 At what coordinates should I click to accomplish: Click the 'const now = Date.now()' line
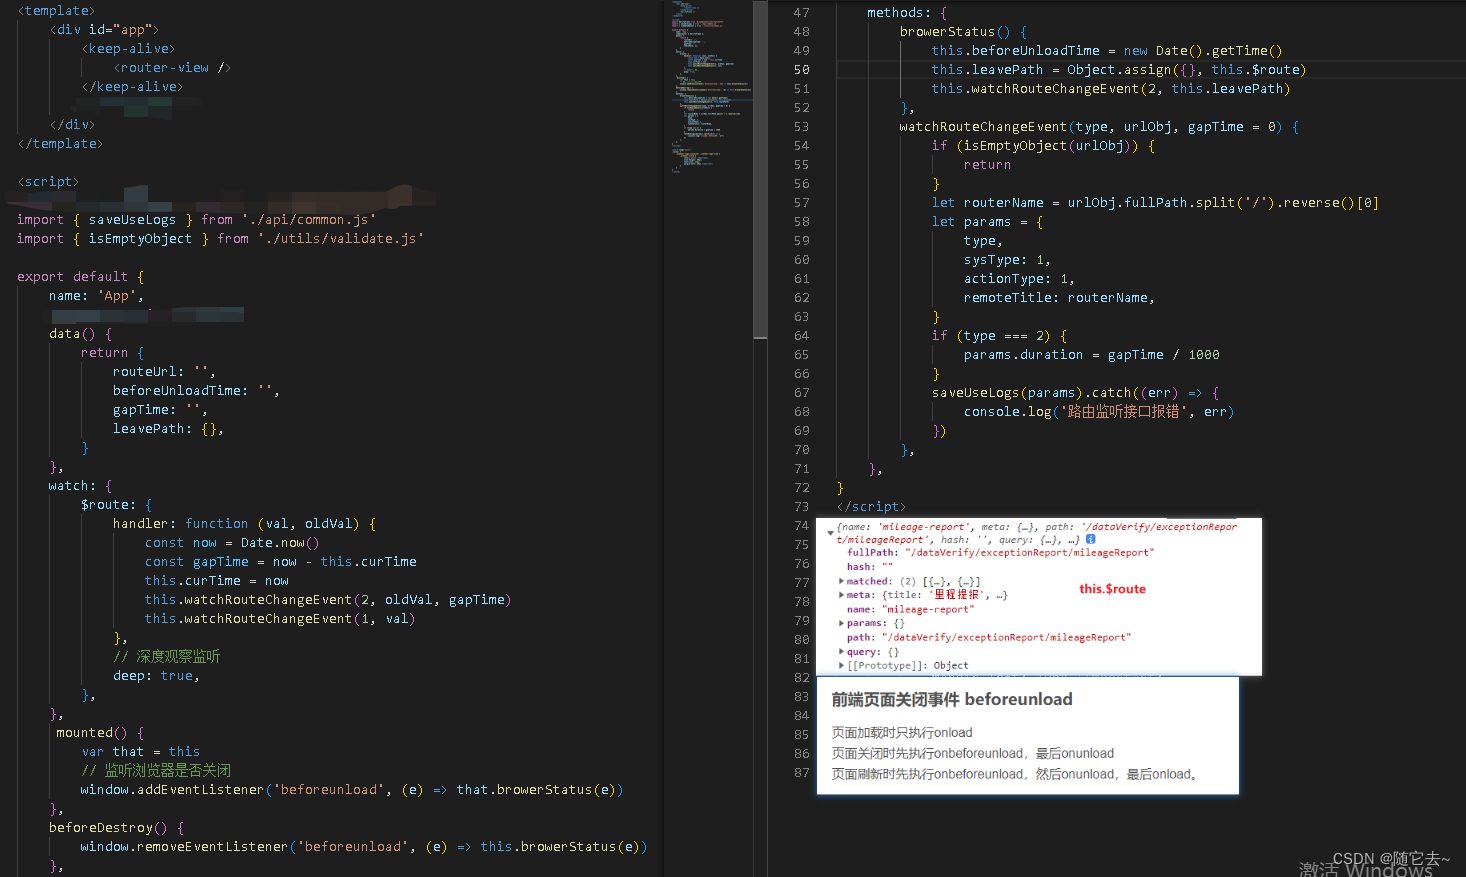click(x=232, y=543)
